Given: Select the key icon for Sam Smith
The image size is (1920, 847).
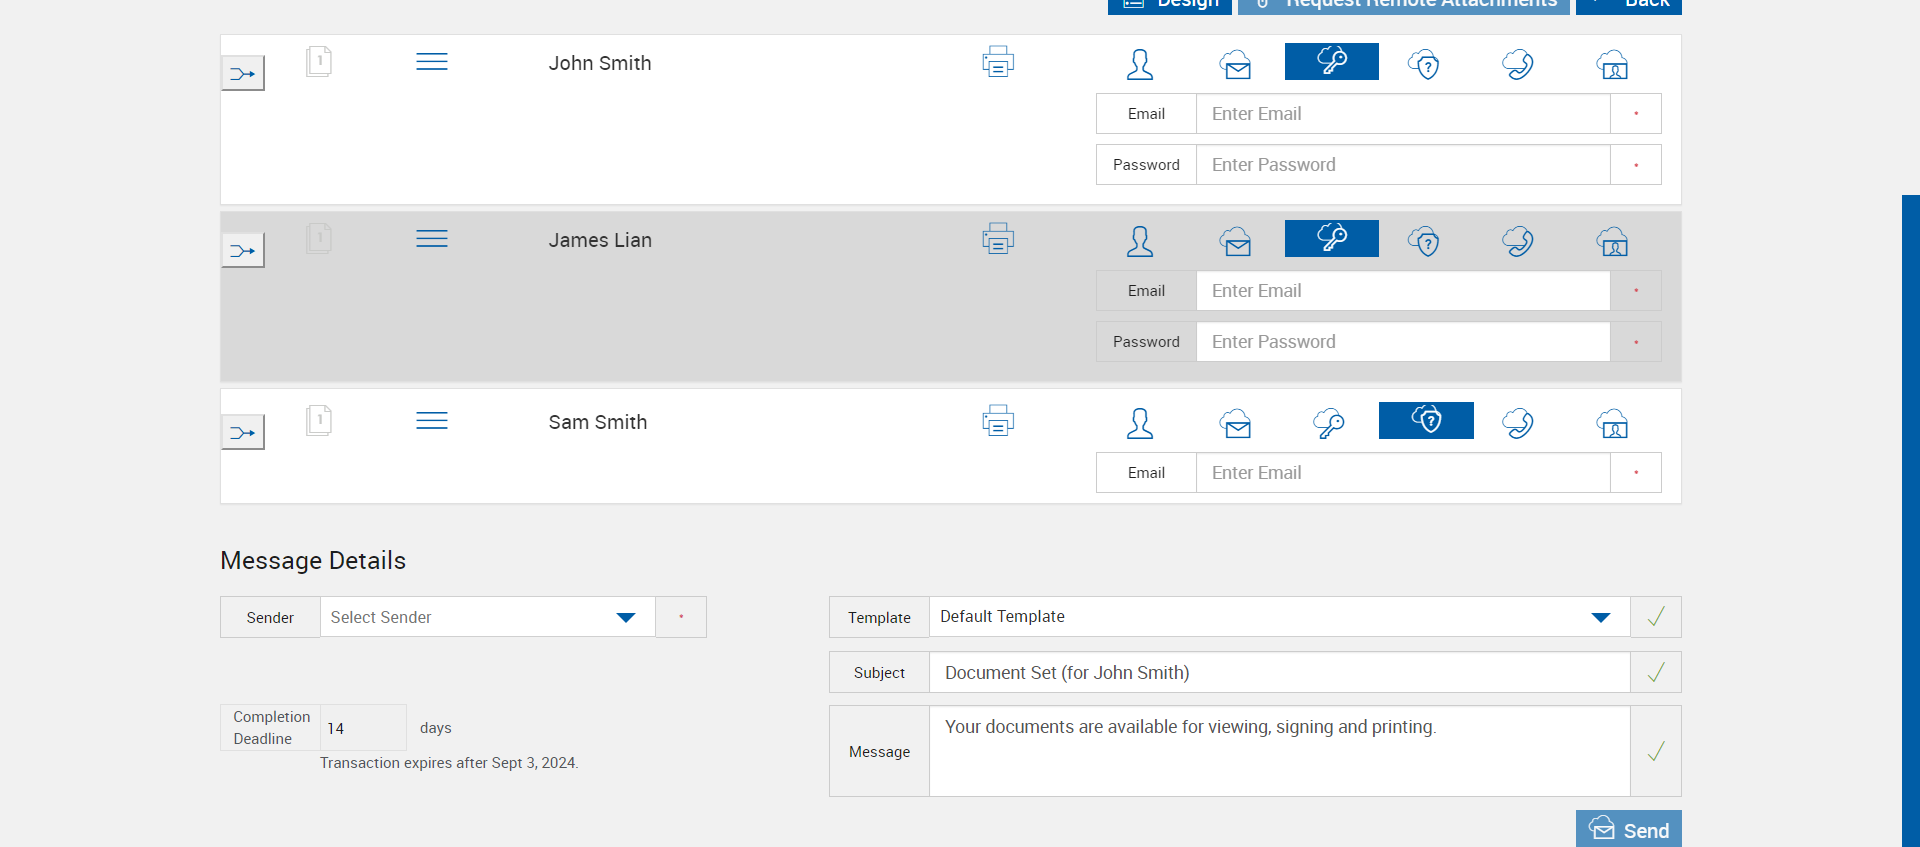Looking at the screenshot, I should pyautogui.click(x=1329, y=423).
